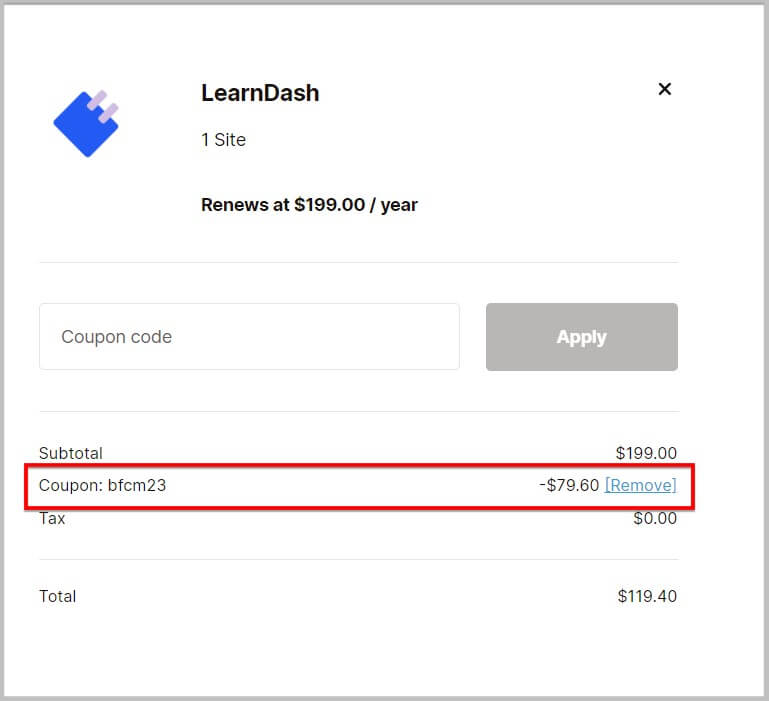
Task: Click the Total label
Action: tap(57, 596)
